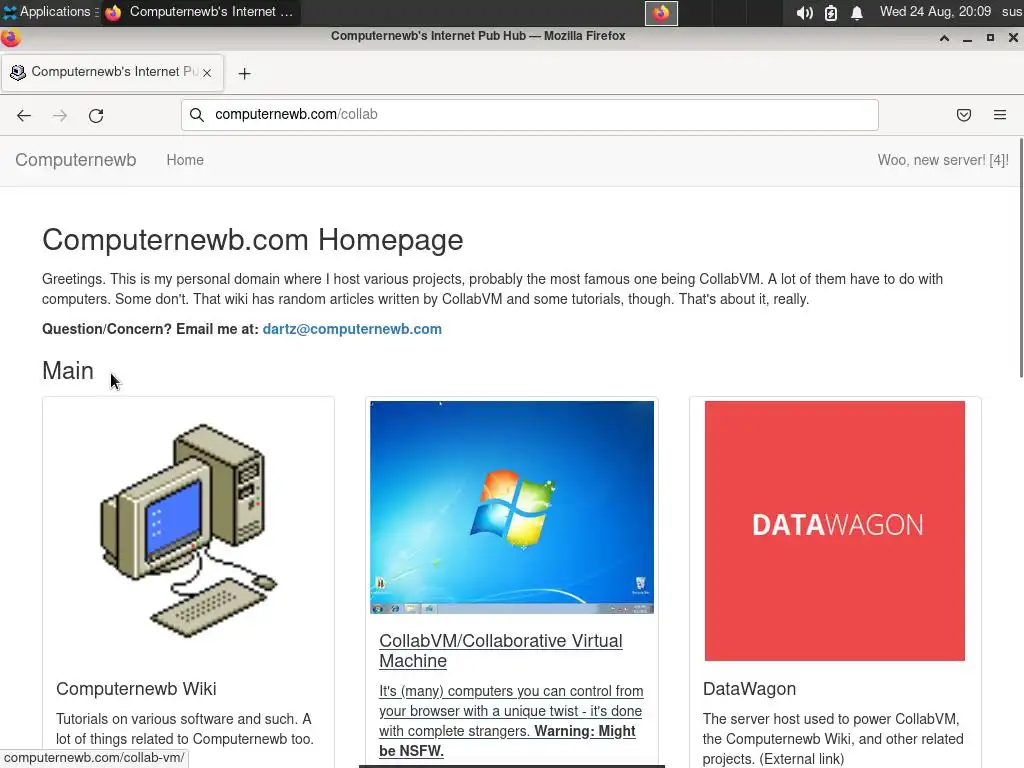Screen dimensions: 1024x768
Task: Click the volume icon in system tray
Action: click(x=805, y=12)
